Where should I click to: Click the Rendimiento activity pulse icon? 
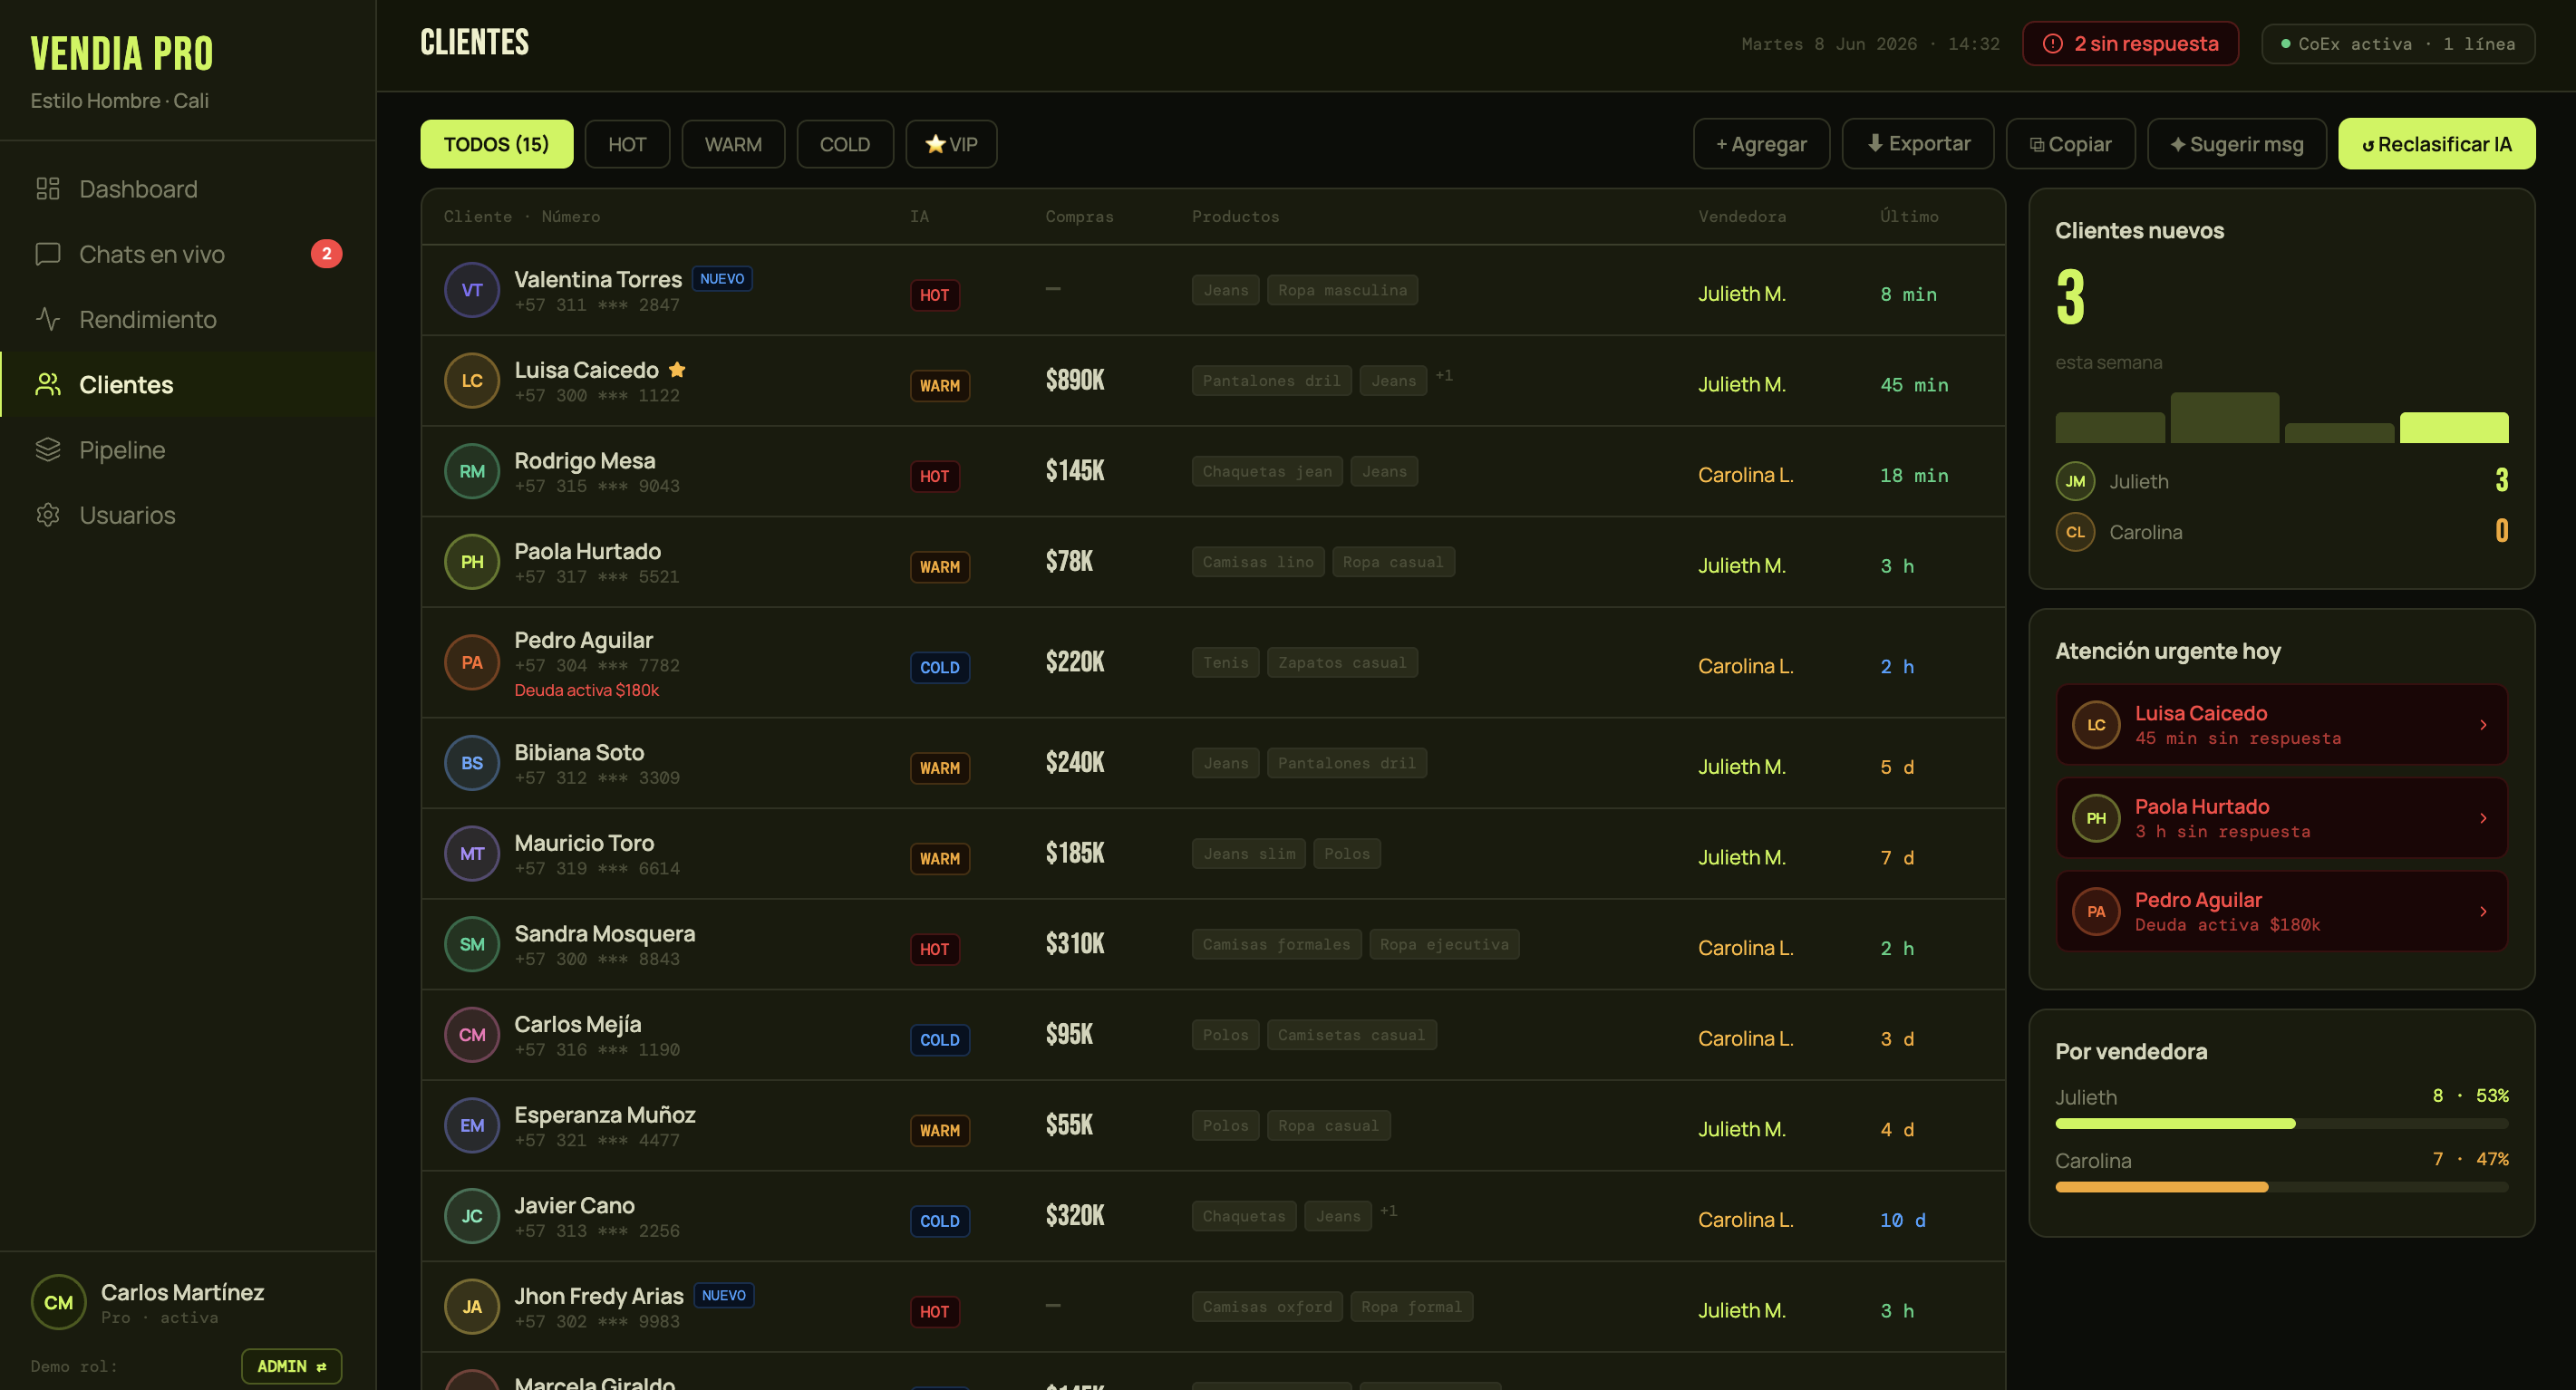[x=48, y=319]
